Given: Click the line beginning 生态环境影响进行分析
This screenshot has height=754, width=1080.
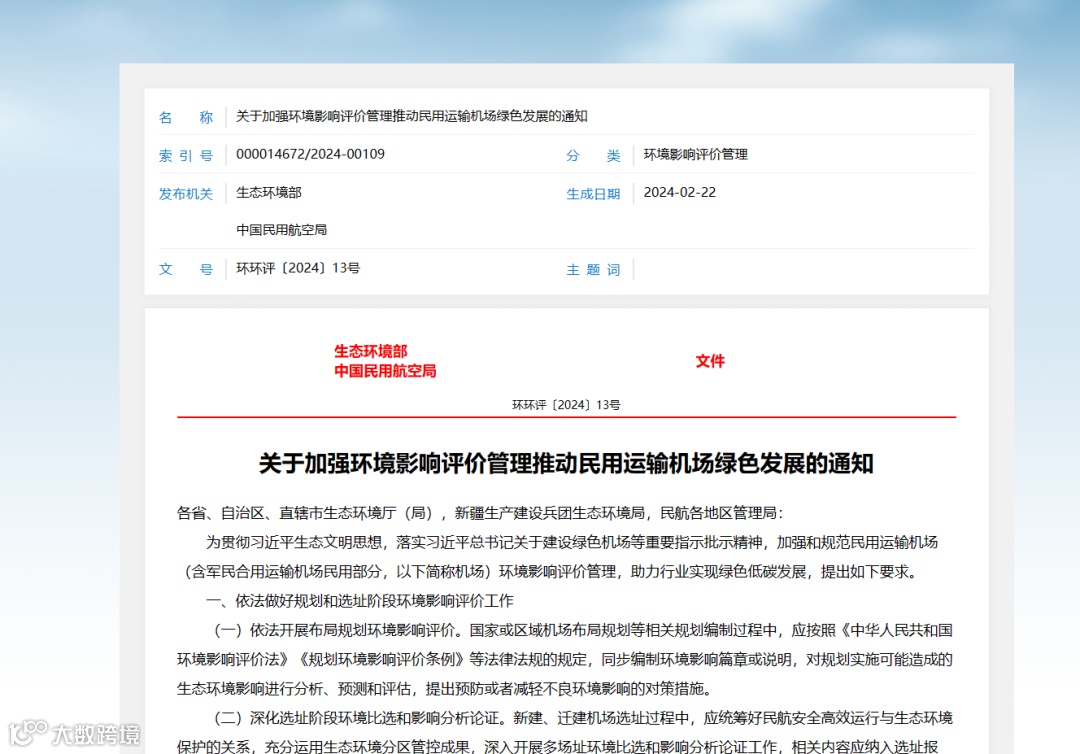Looking at the screenshot, I should coord(446,689).
